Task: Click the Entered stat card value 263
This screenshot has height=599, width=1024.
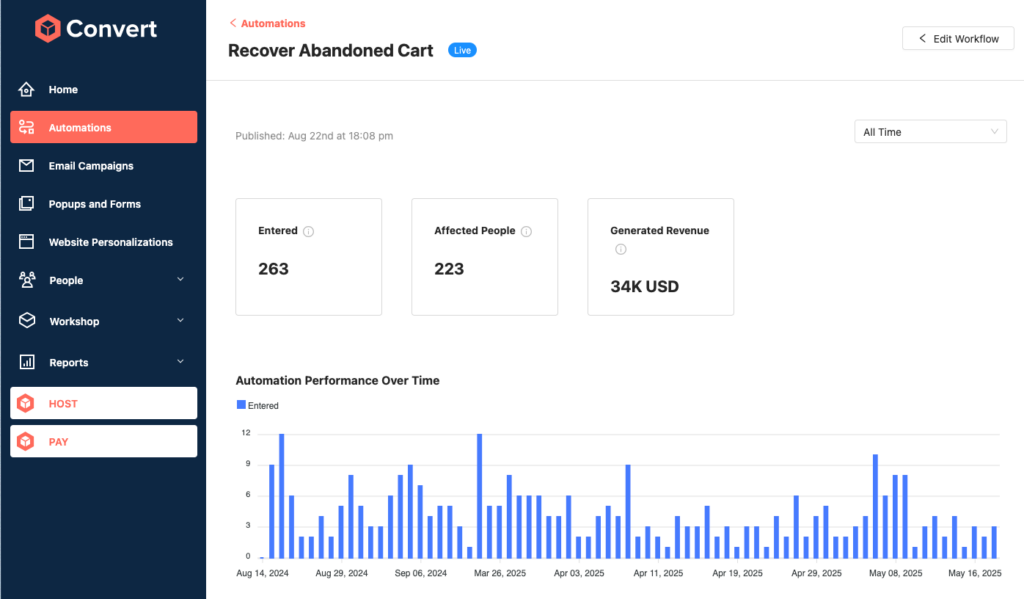Action: 273,269
